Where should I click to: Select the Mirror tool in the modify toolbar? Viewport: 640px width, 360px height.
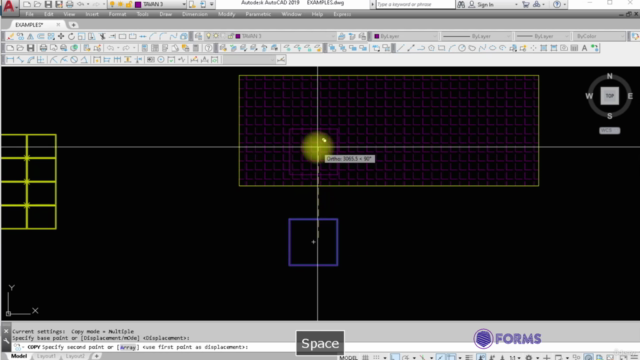click(30, 36)
